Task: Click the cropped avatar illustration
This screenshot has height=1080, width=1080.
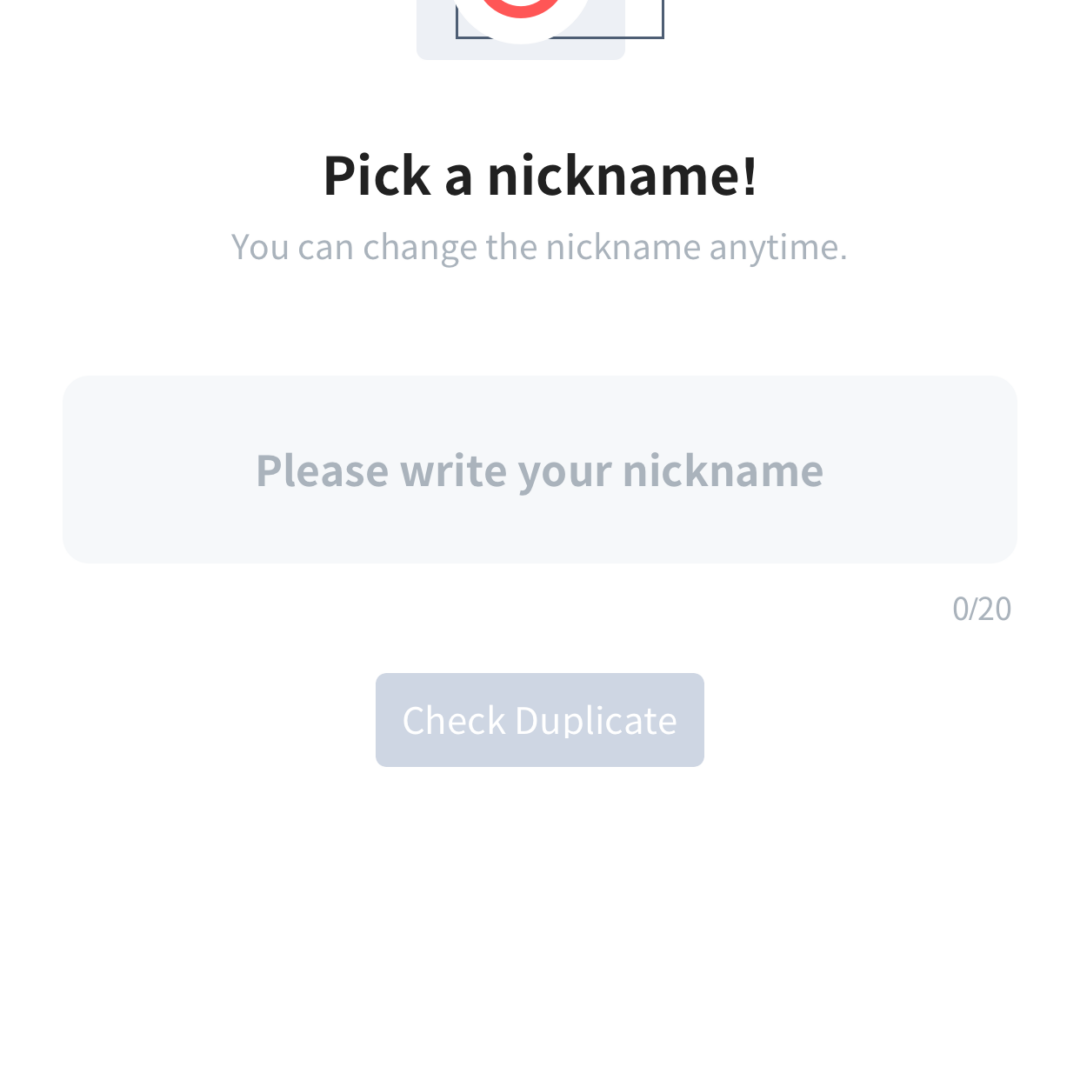Action: (540, 25)
